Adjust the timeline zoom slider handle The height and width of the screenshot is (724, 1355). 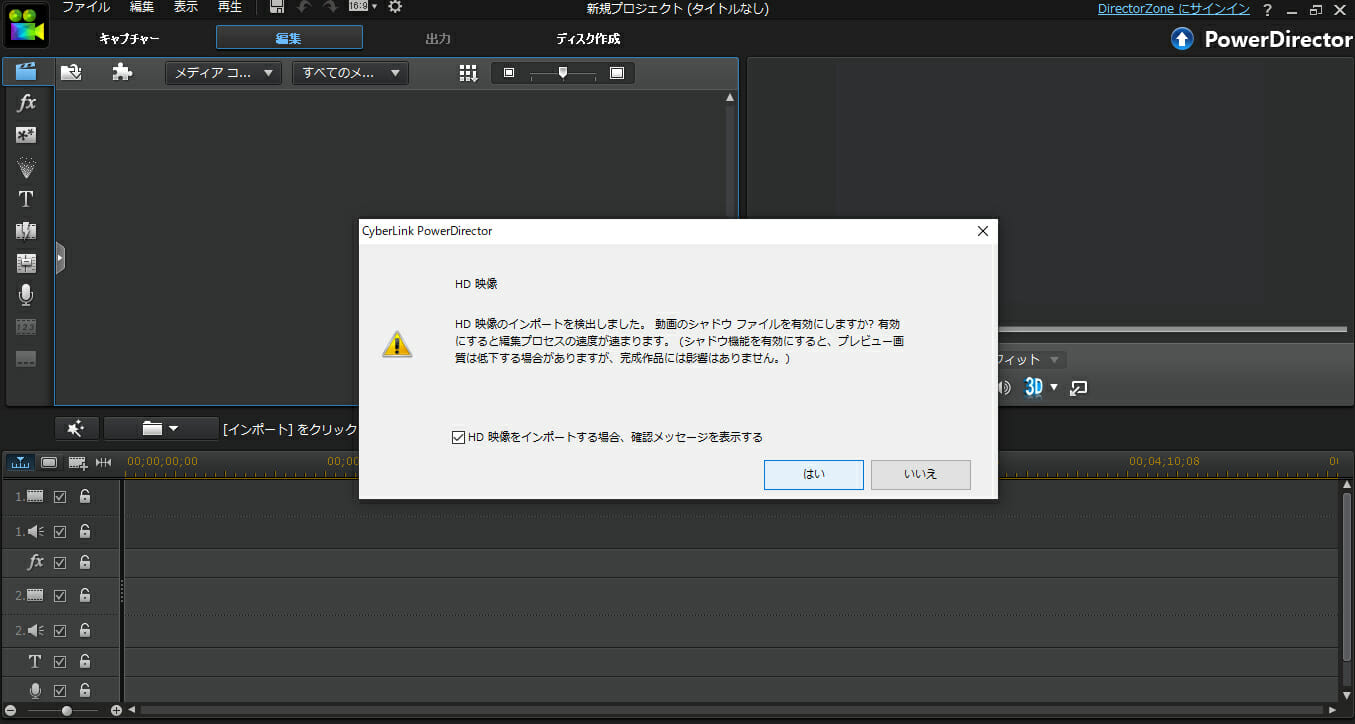67,710
